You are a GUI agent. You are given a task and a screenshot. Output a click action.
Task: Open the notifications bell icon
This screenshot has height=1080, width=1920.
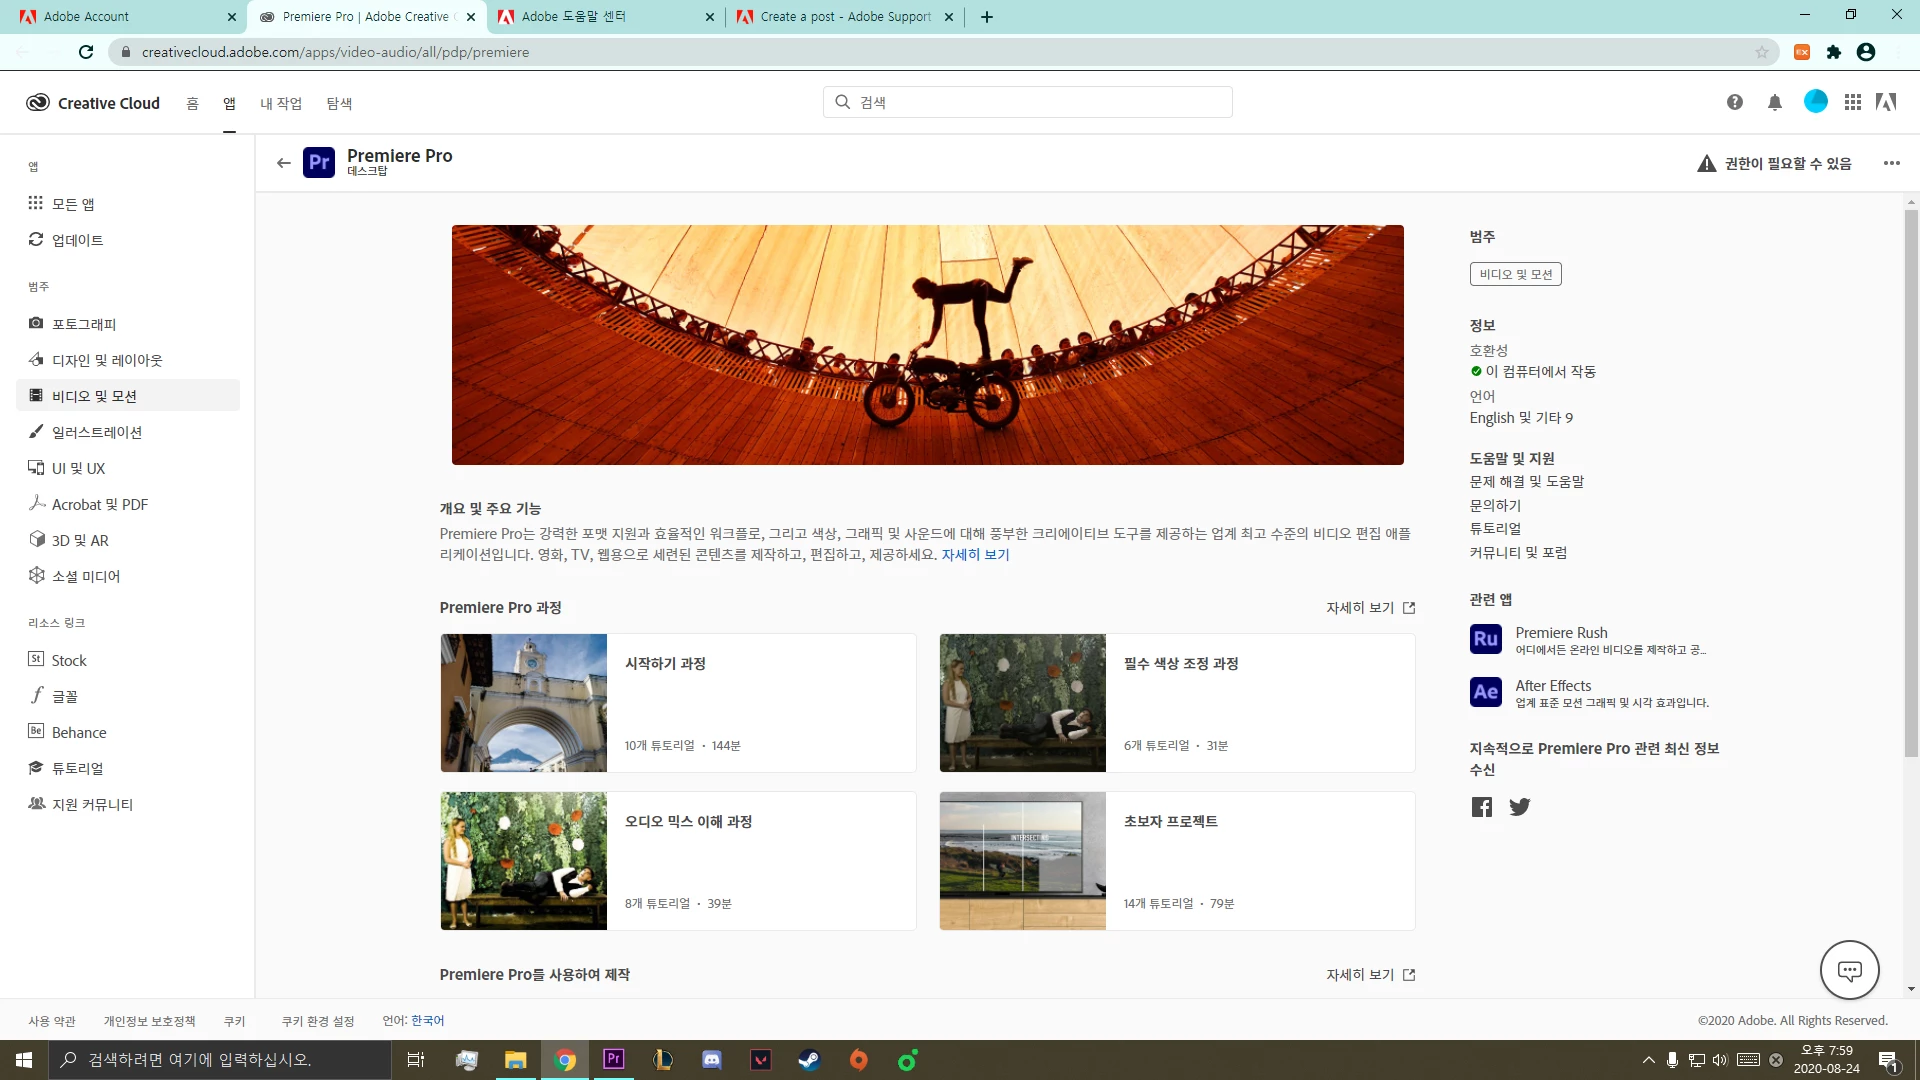[1775, 102]
